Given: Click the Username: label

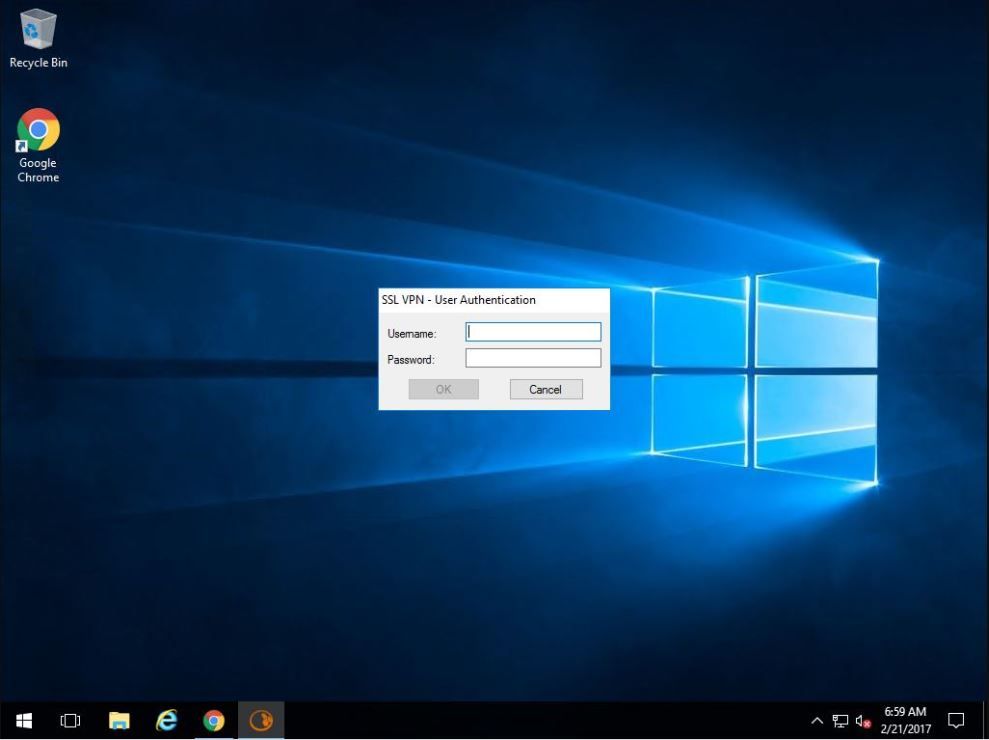Looking at the screenshot, I should coord(412,334).
